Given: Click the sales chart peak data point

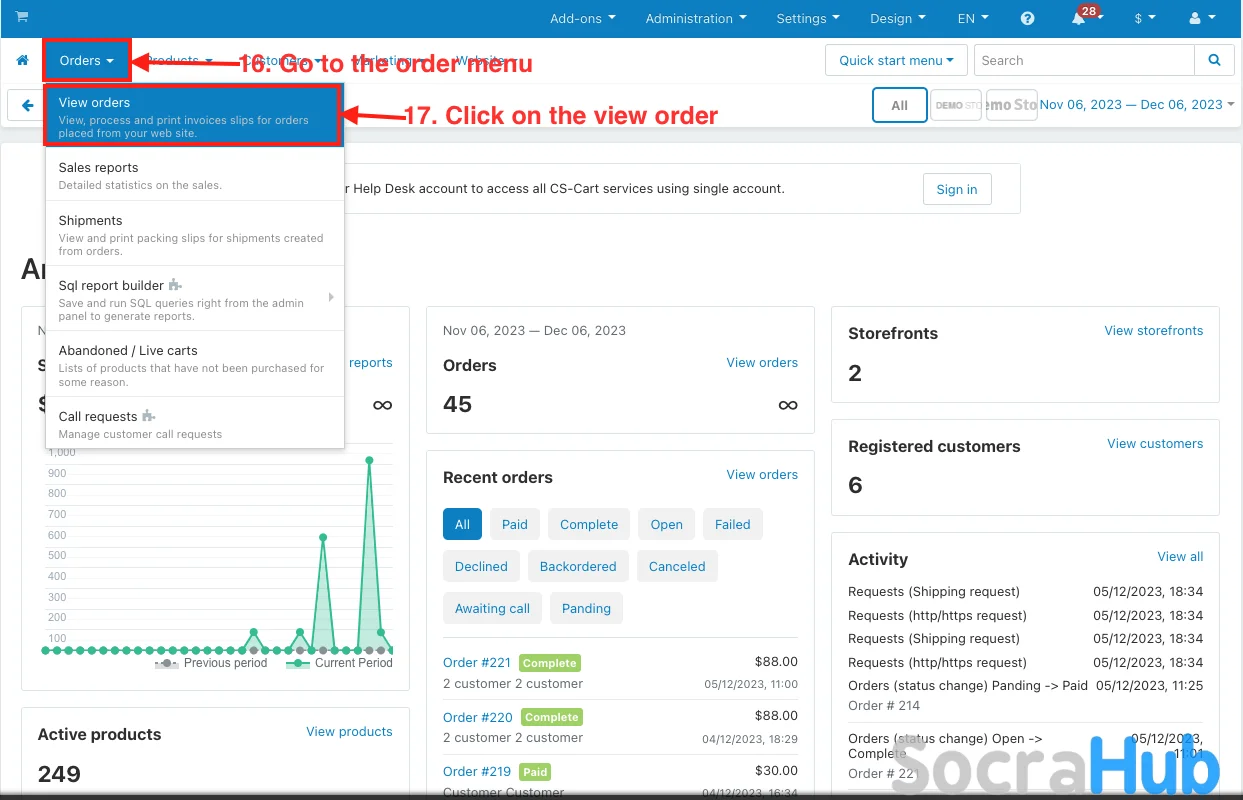Looking at the screenshot, I should coord(369,461).
